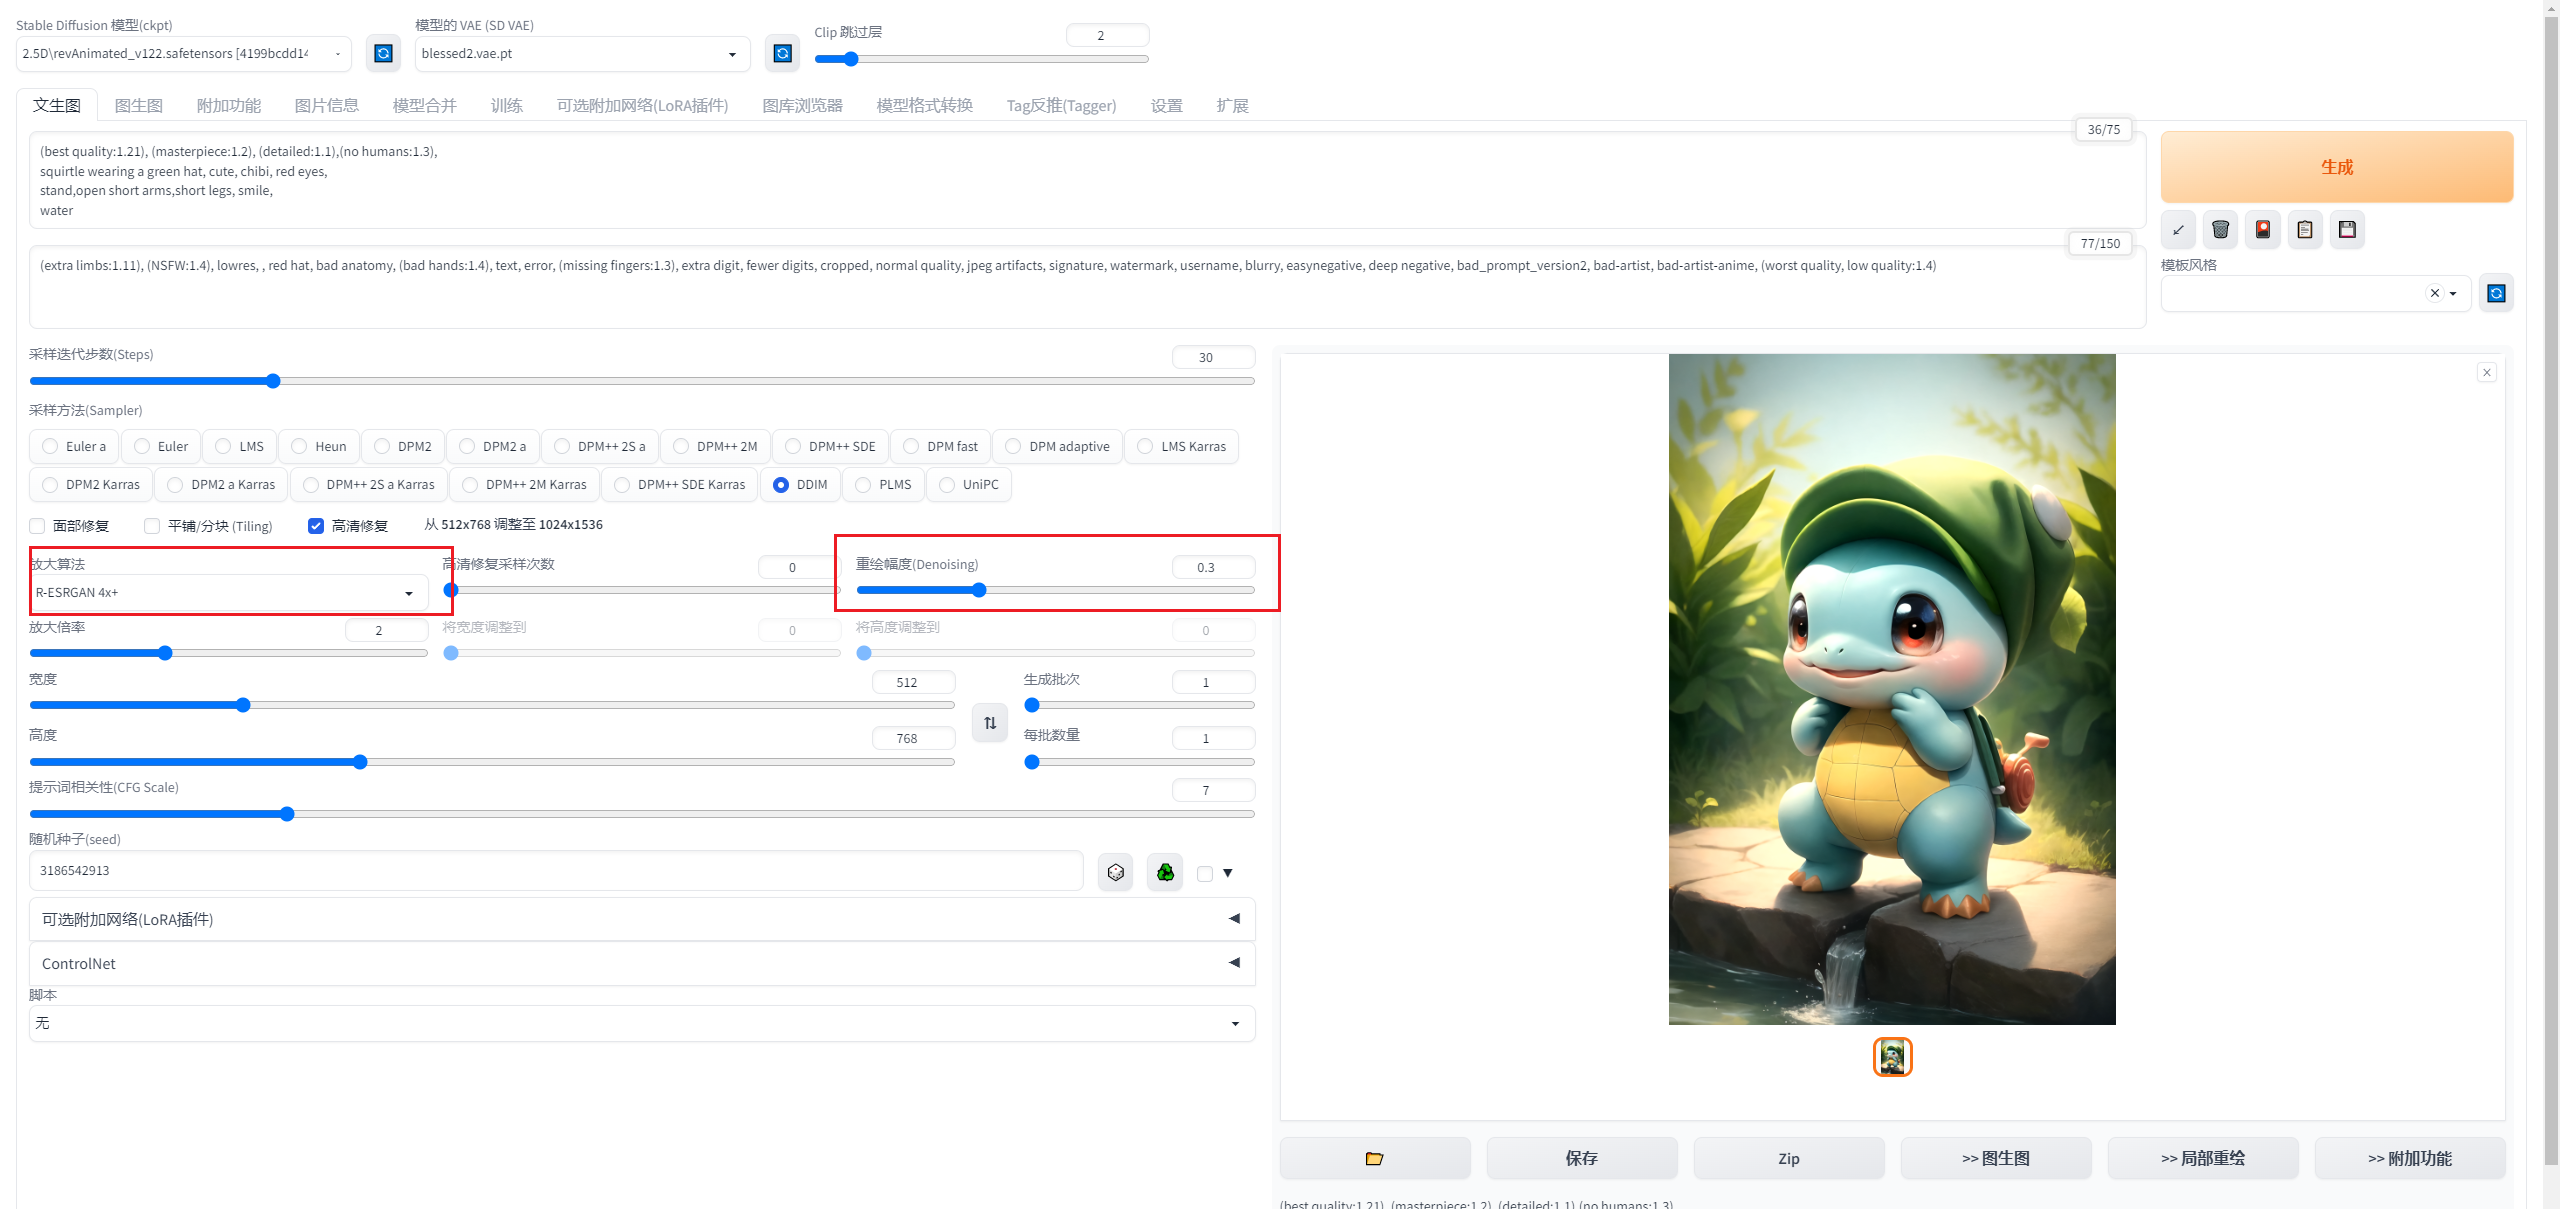The width and height of the screenshot is (2560, 1209).
Task: Refresh the VAE model list
Action: [x=783, y=53]
